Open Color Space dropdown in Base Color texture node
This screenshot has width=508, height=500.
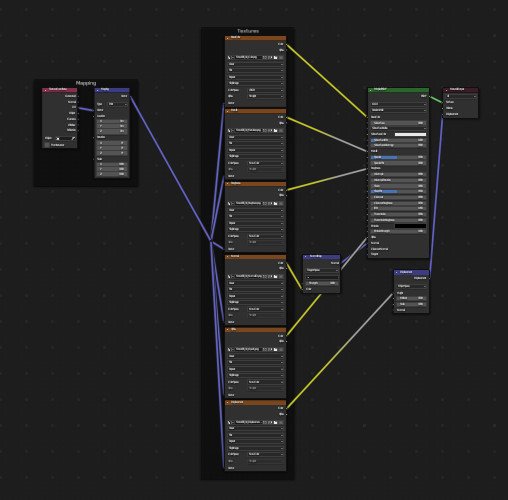pyautogui.click(x=266, y=90)
